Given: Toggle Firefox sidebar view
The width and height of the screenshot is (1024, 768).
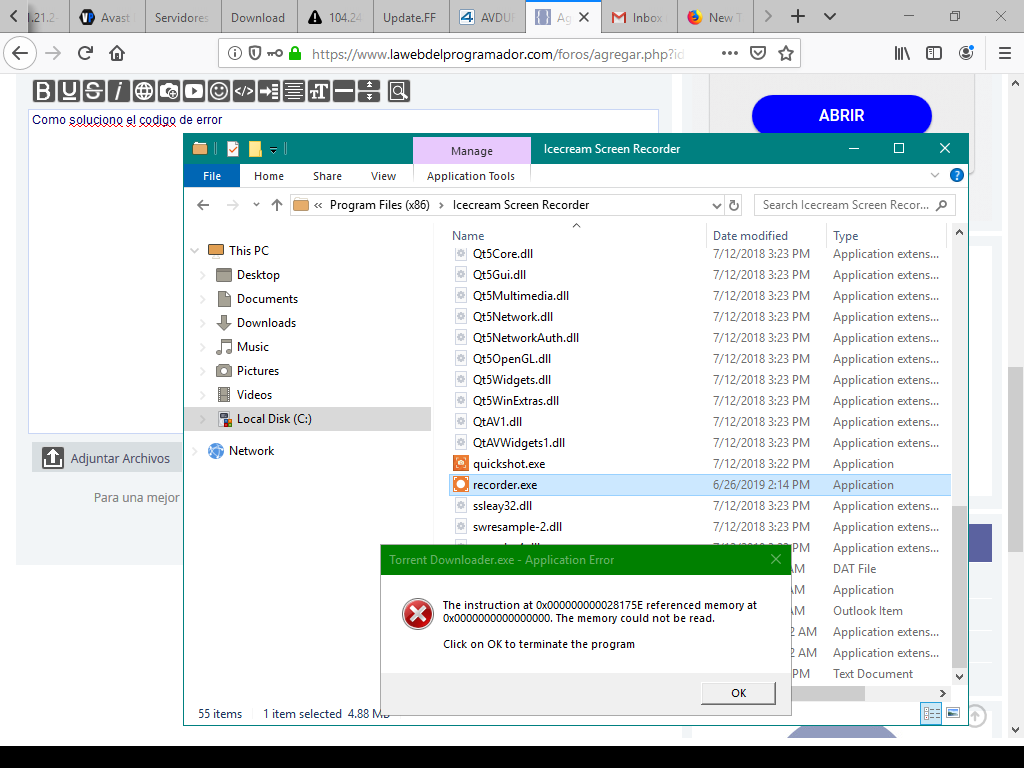Looking at the screenshot, I should point(934,53).
